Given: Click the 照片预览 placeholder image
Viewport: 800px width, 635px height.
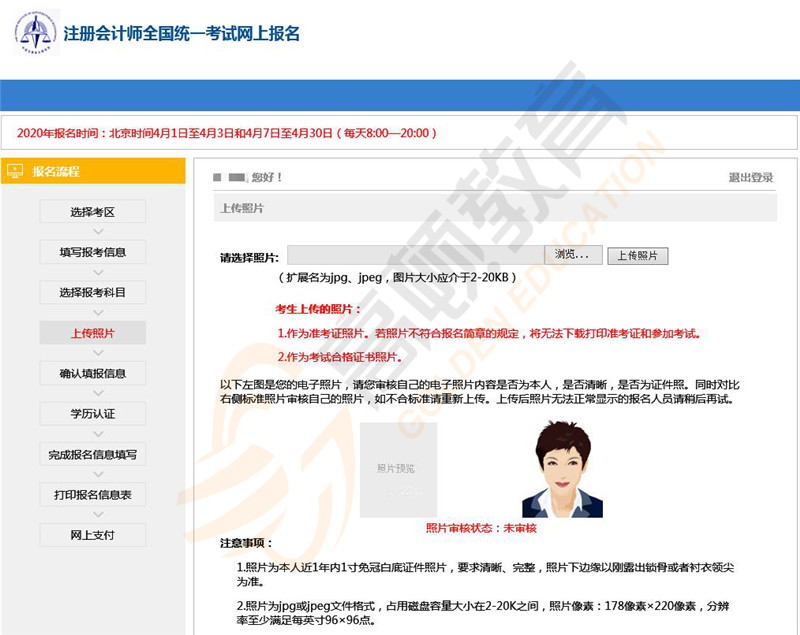Looking at the screenshot, I should point(398,469).
